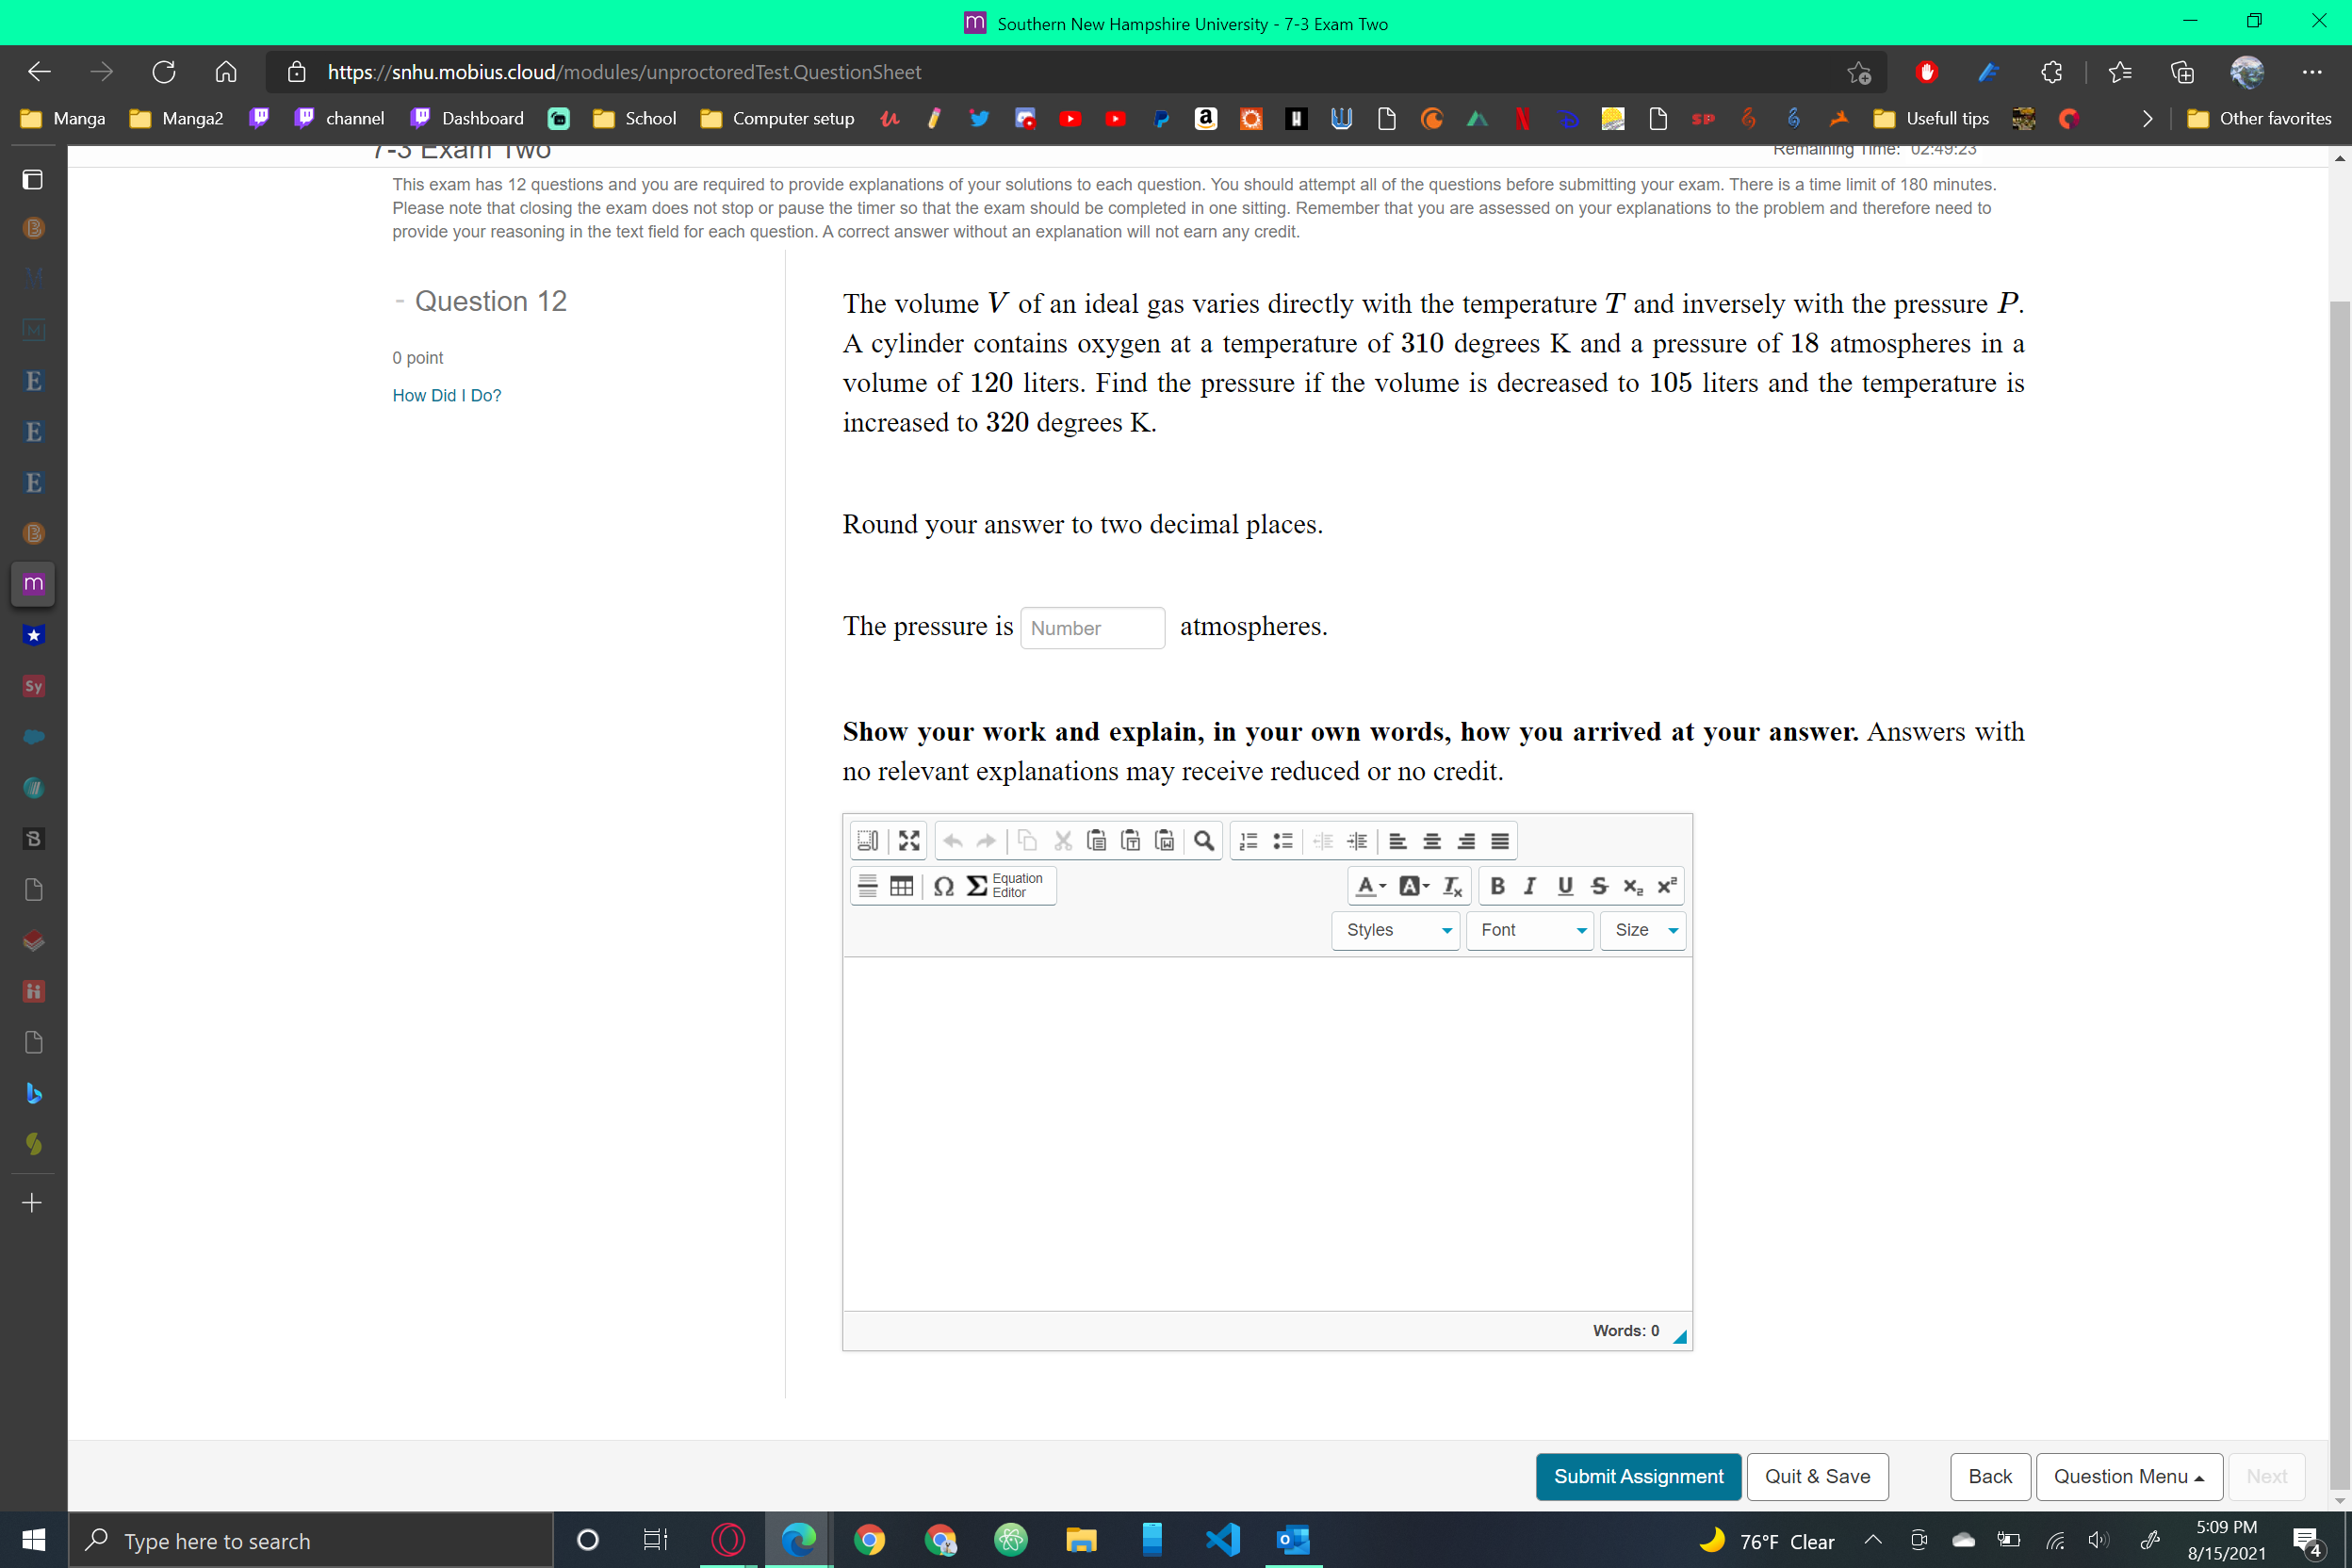Image resolution: width=2352 pixels, height=1568 pixels.
Task: Open the Size dropdown
Action: click(1642, 930)
